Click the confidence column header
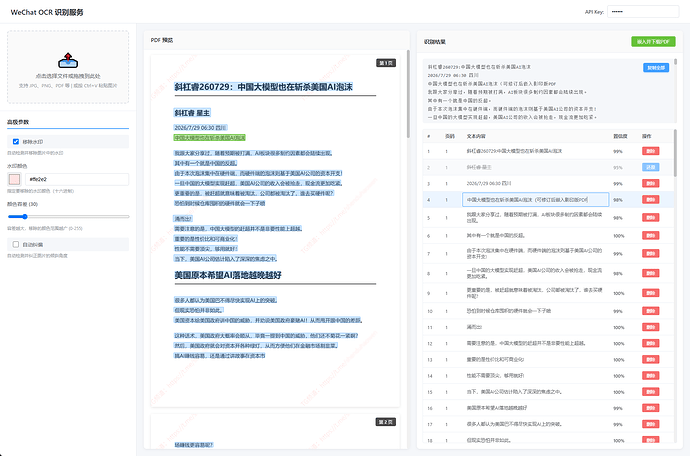690x456 pixels. [620, 136]
